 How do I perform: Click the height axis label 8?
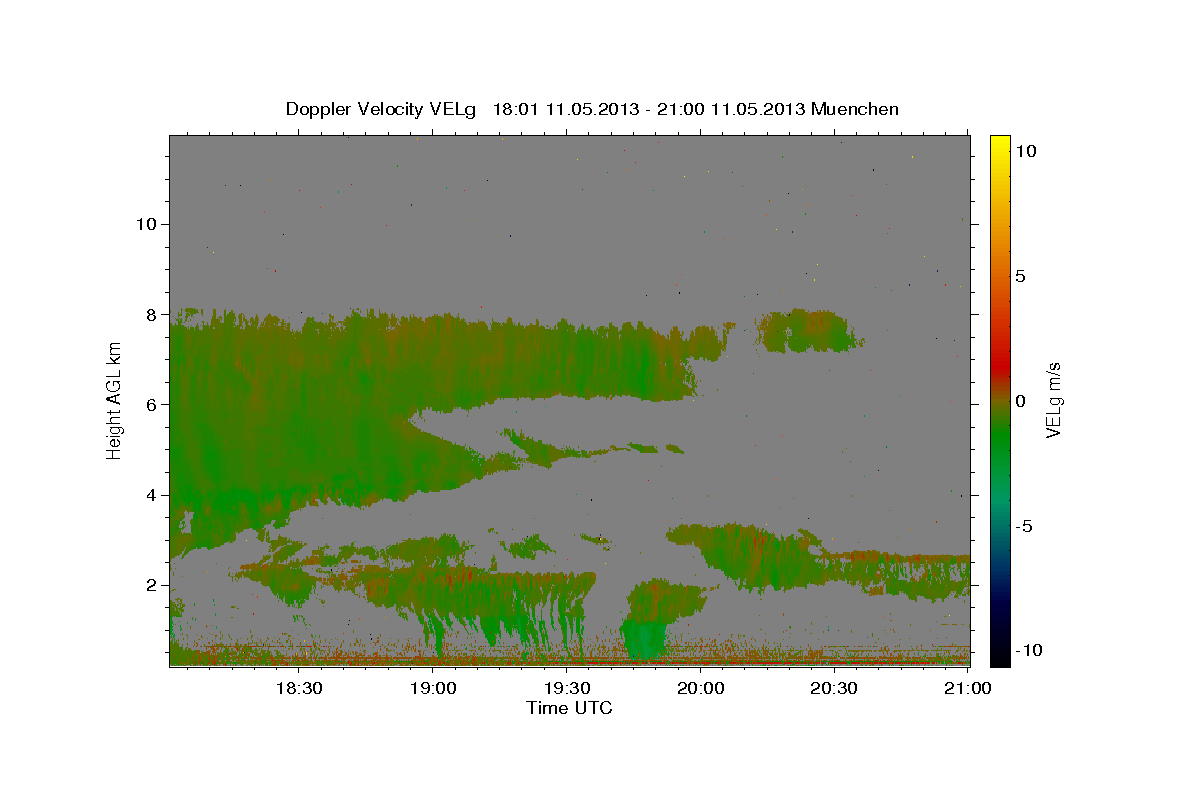pyautogui.click(x=149, y=314)
